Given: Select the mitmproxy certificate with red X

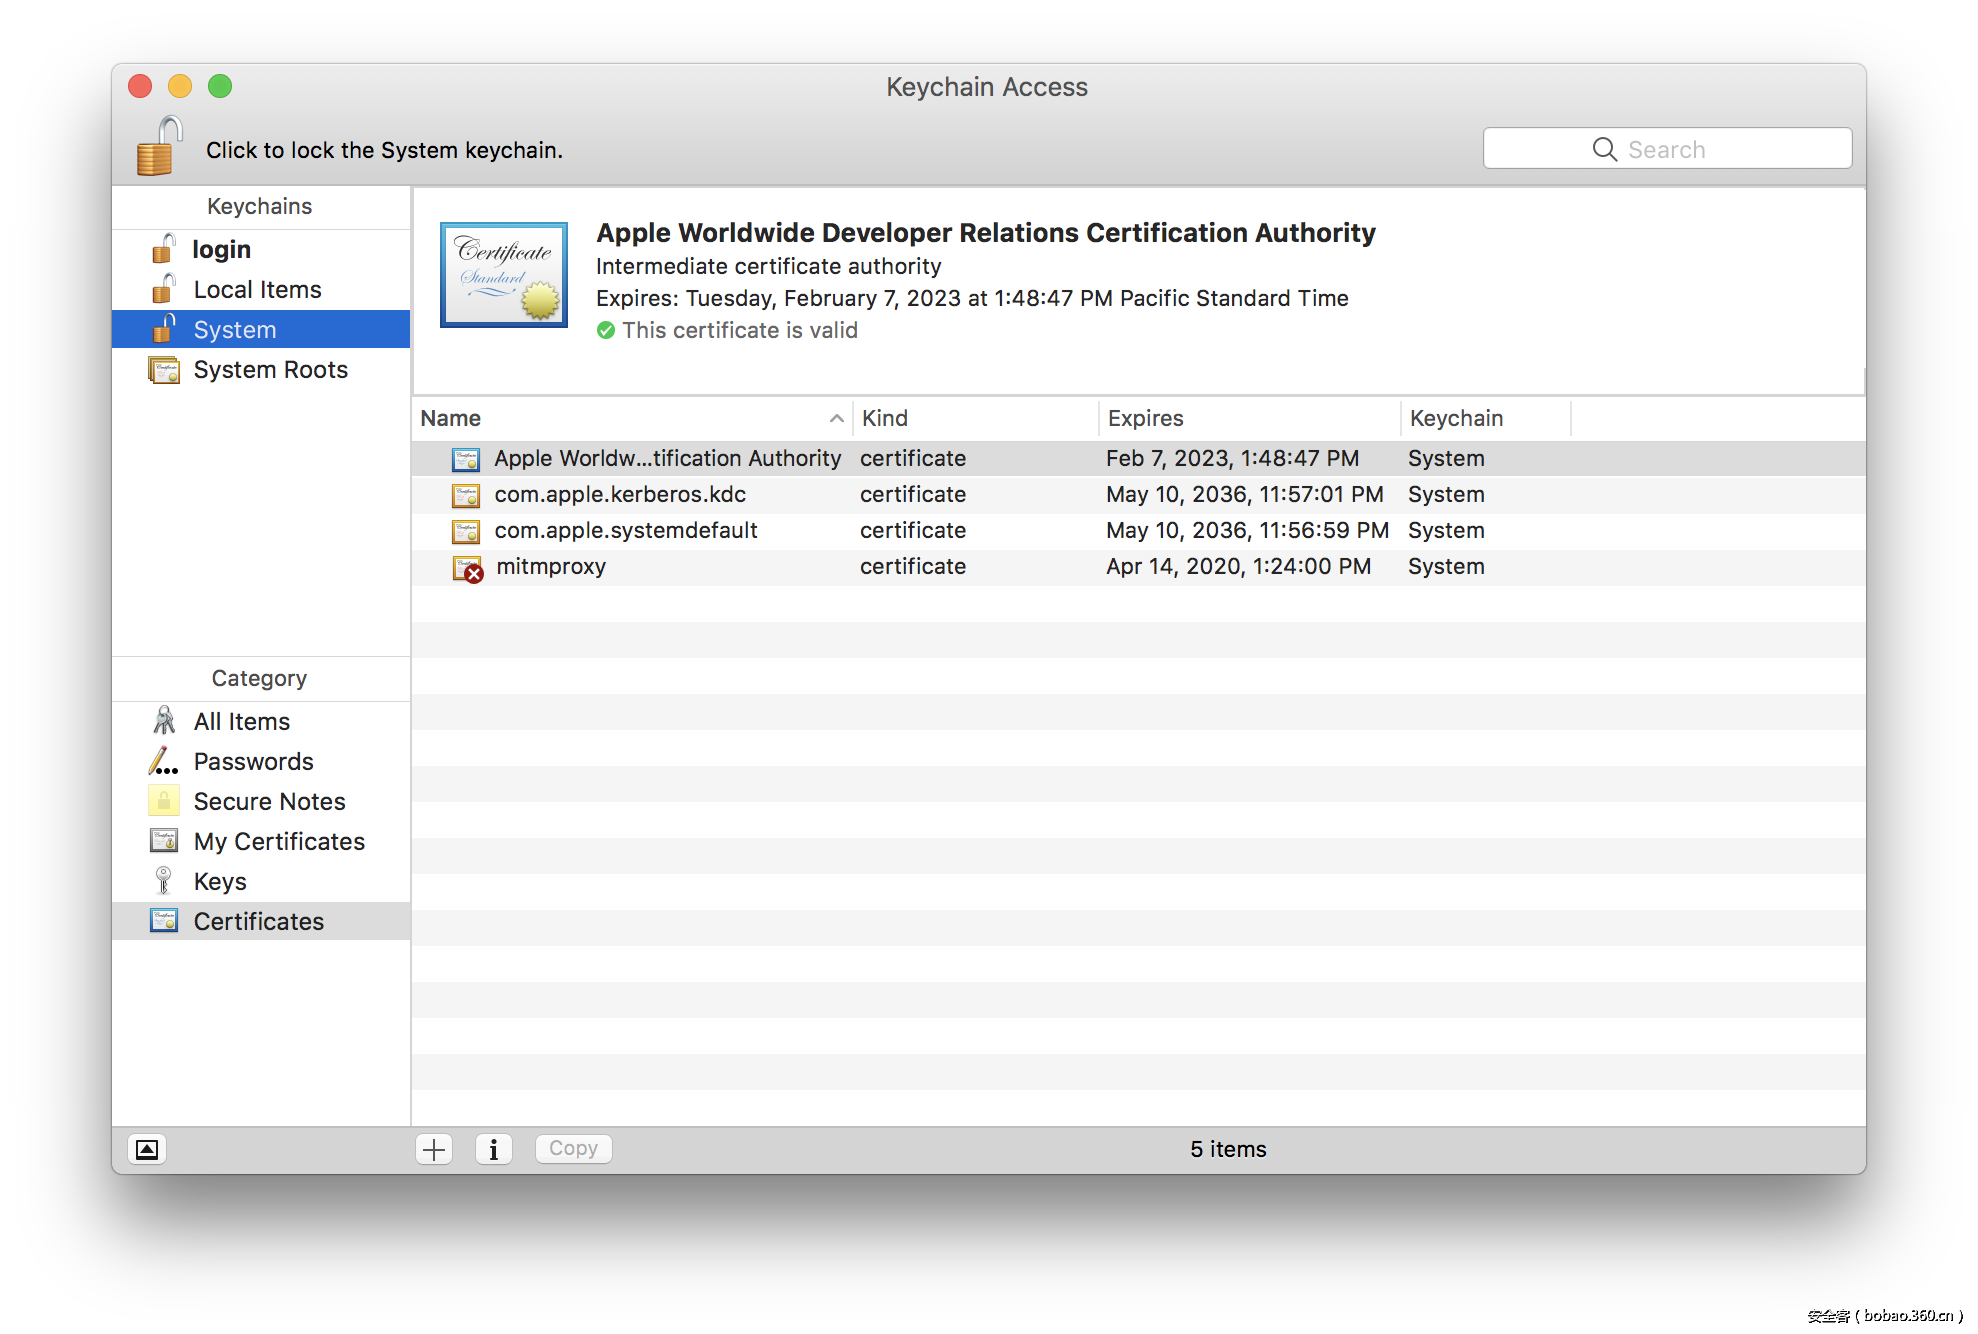Looking at the screenshot, I should pyautogui.click(x=551, y=567).
